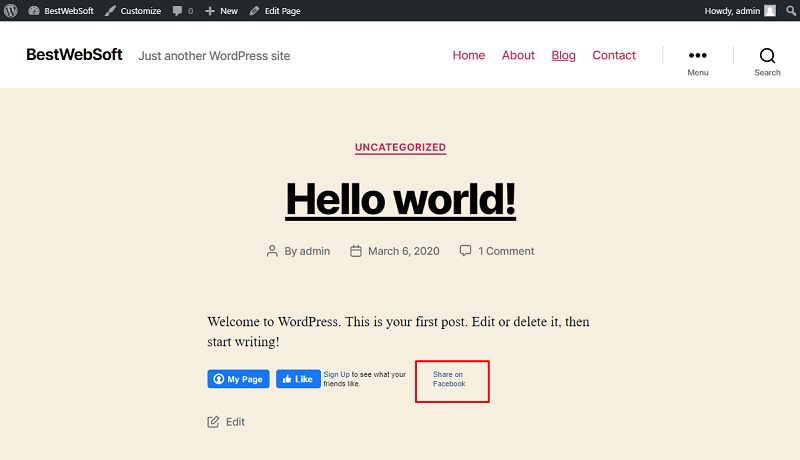Click the admin bar search magnifier

click(x=791, y=11)
